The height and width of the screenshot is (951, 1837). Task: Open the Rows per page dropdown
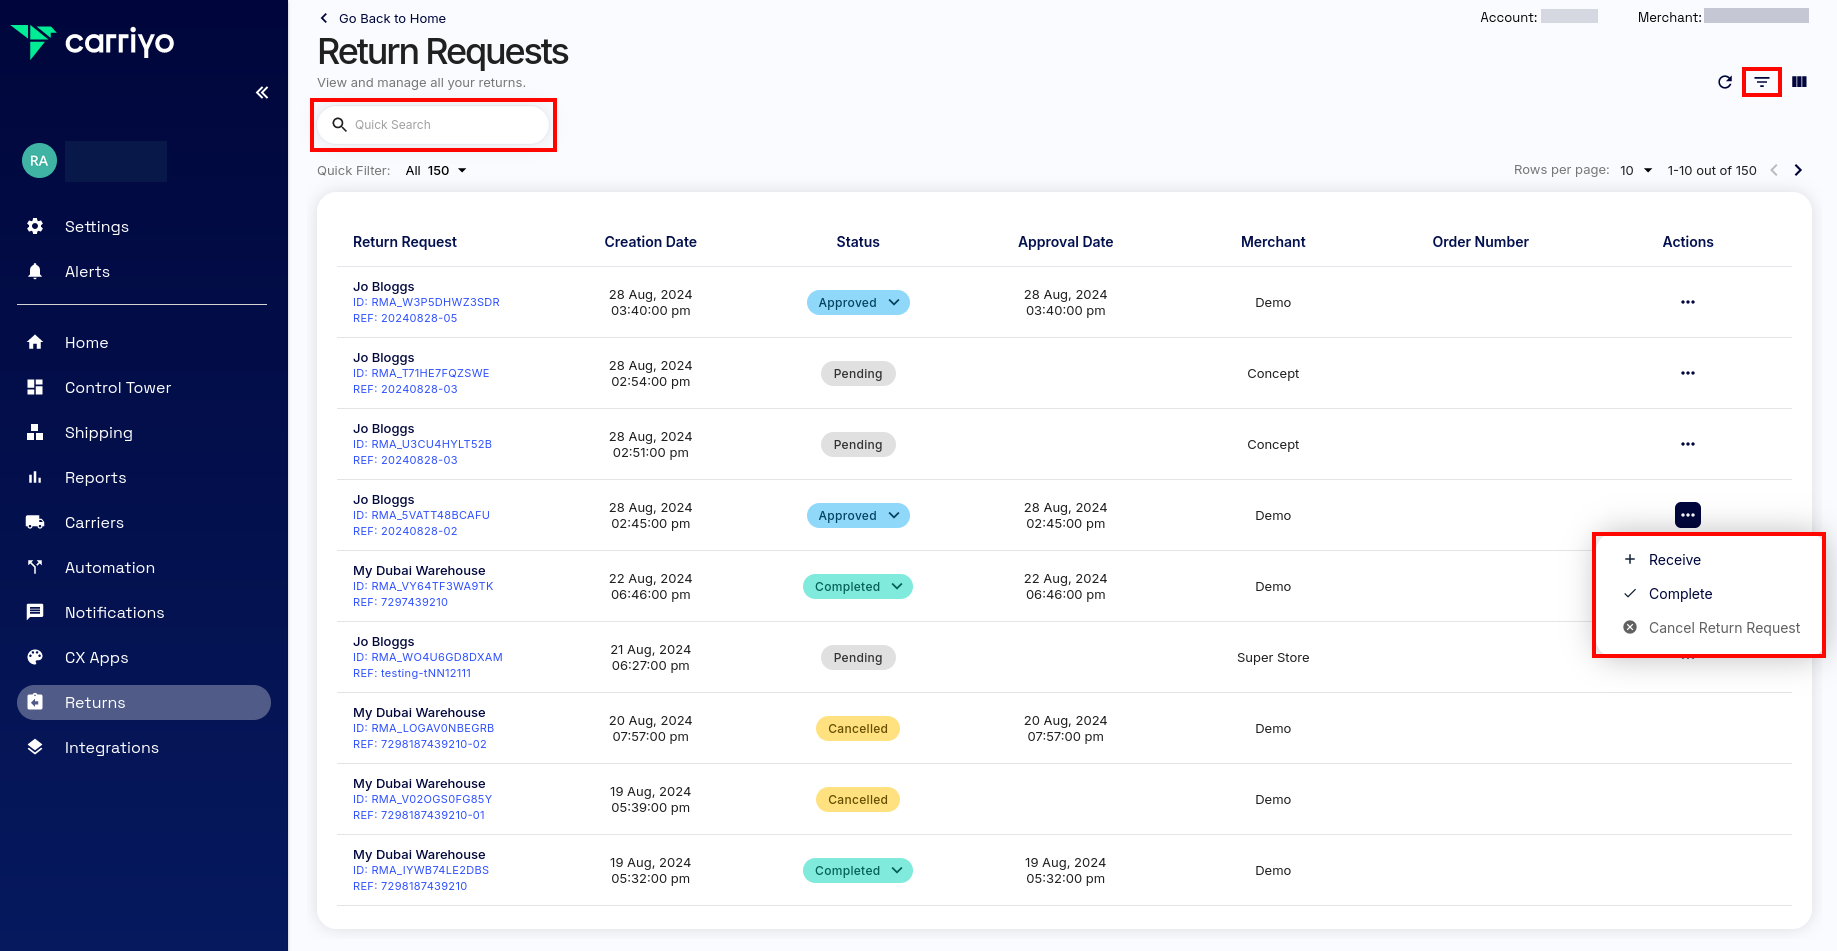[1634, 170]
